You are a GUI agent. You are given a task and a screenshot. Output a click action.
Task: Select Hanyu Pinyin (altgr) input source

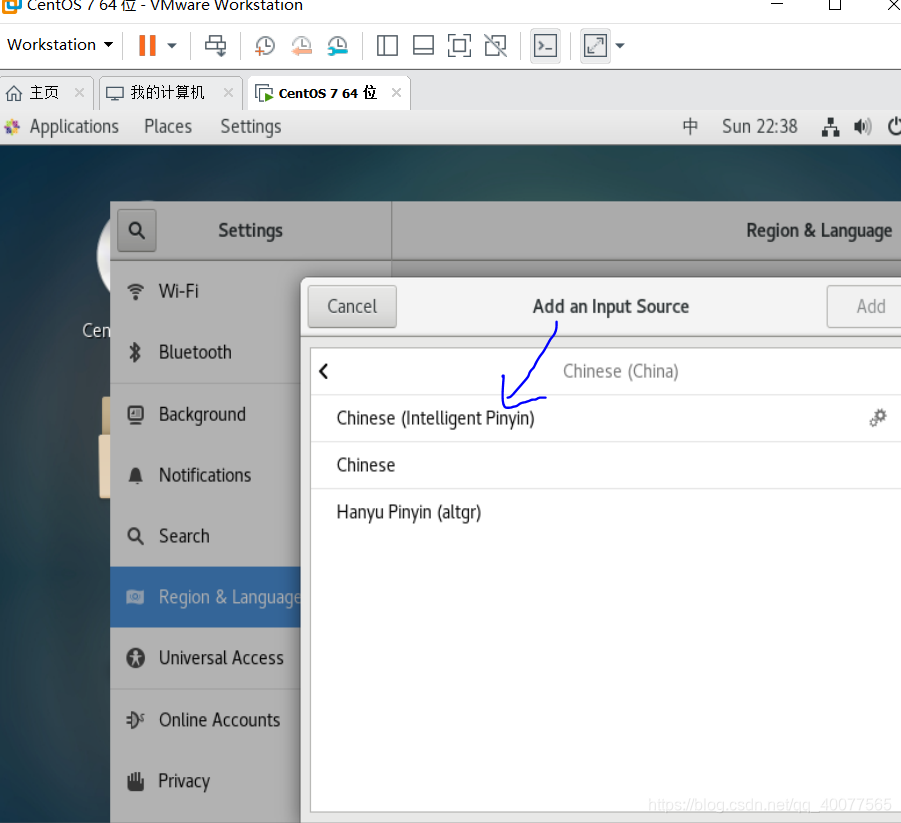[606, 512]
